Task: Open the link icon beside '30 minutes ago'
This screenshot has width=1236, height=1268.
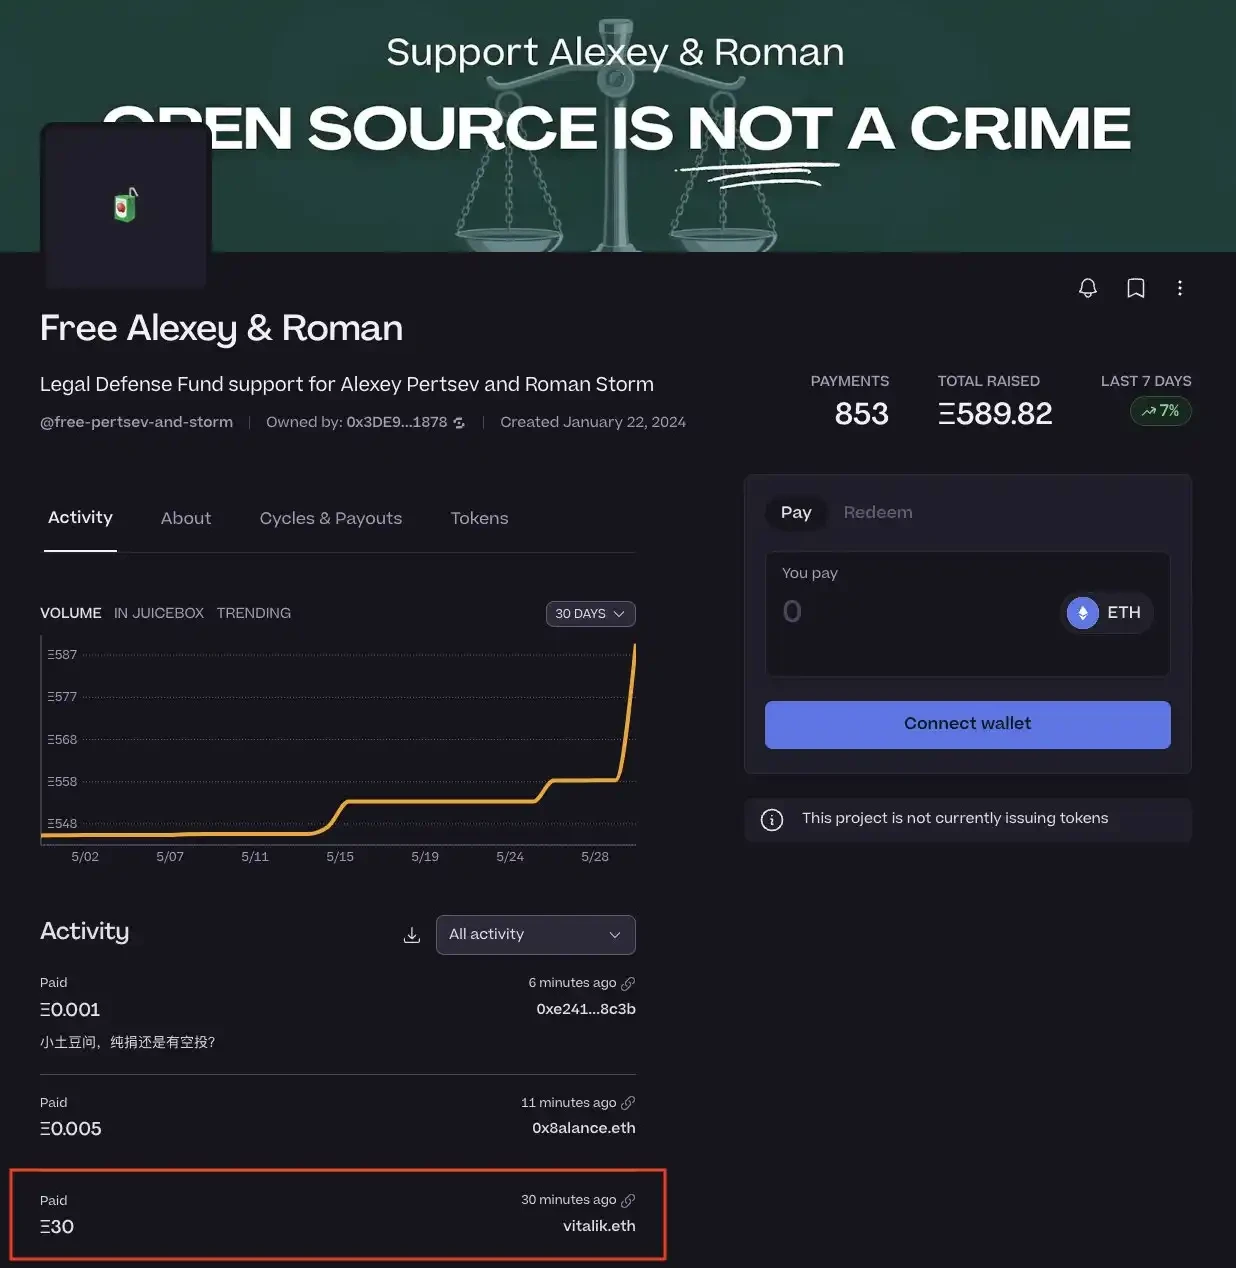Action: tap(628, 1200)
